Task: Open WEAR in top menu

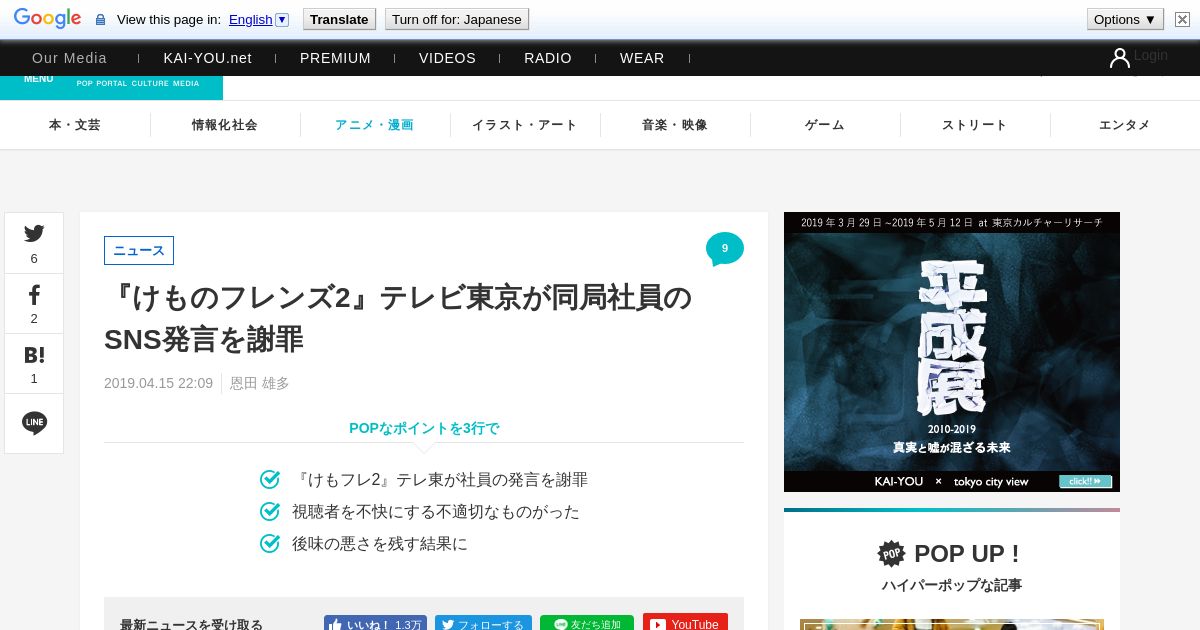Action: 642,58
